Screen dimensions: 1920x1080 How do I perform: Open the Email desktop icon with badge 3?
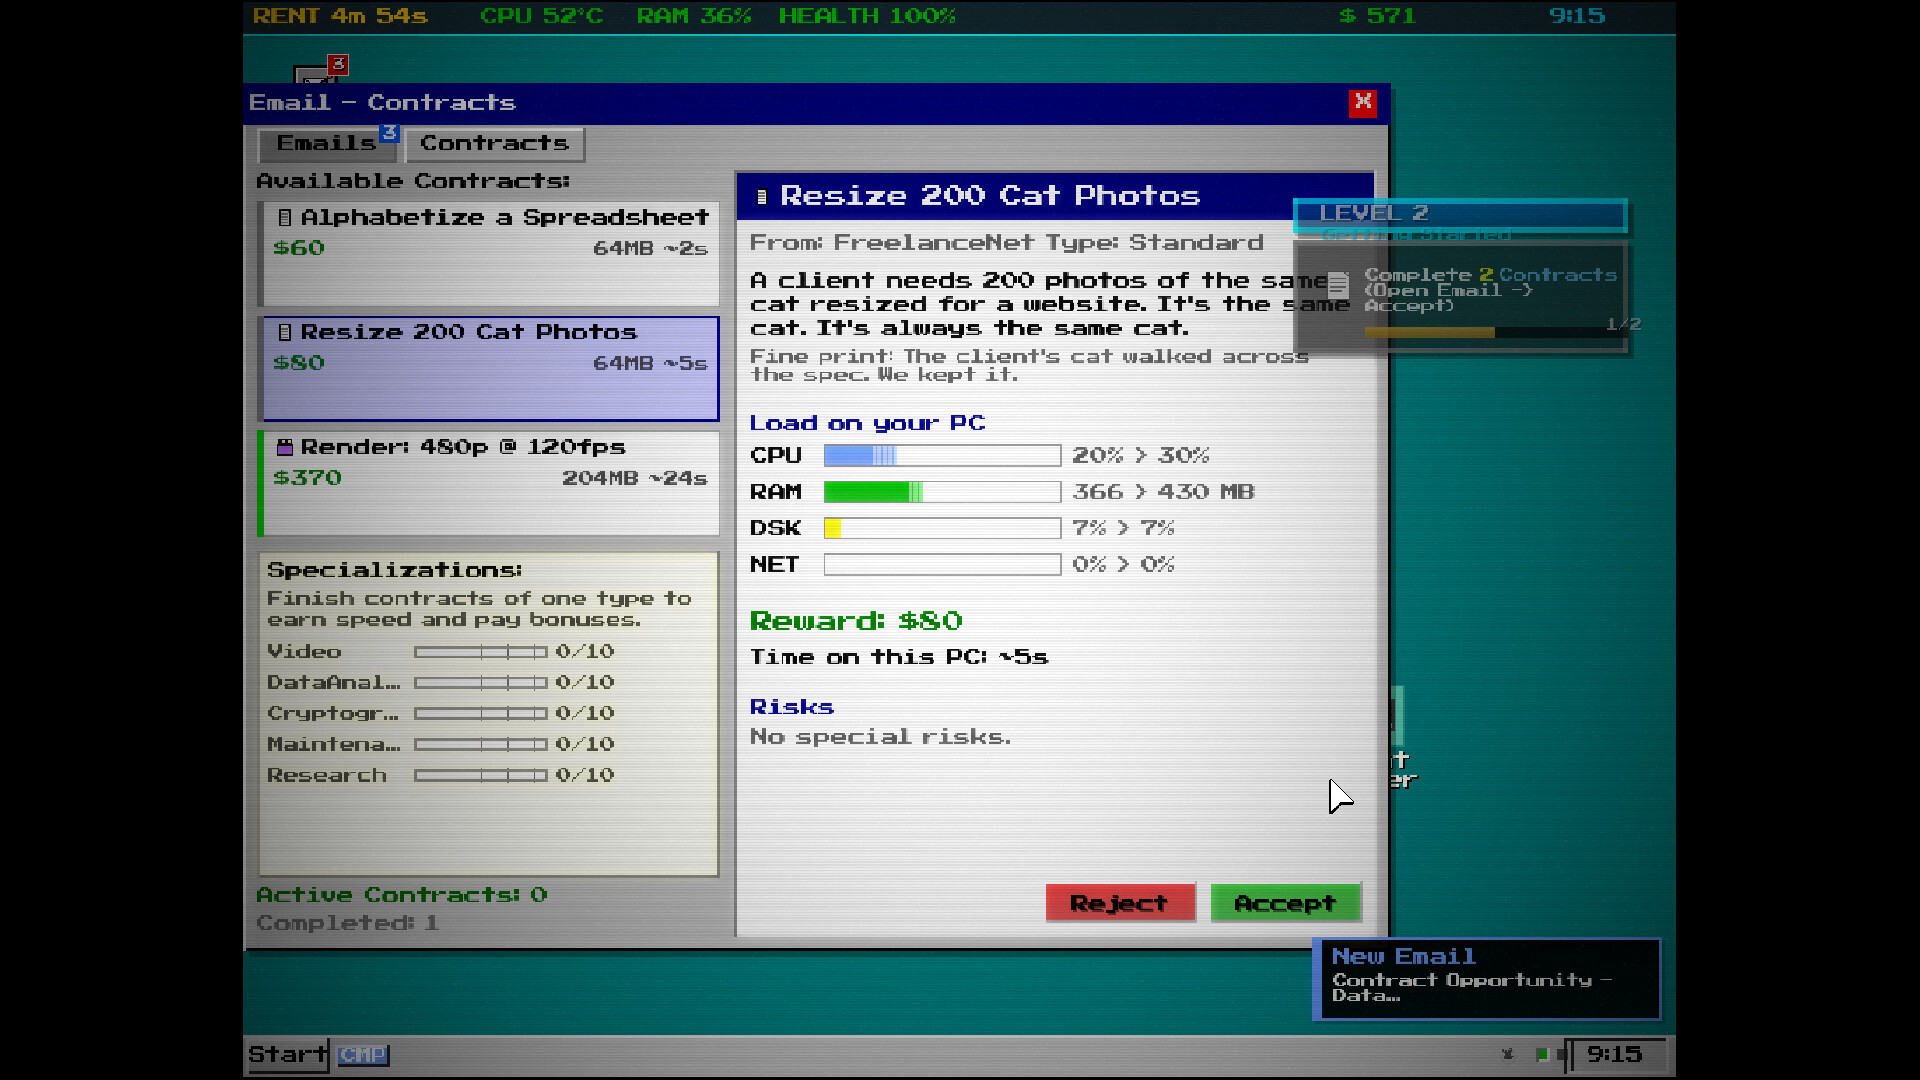point(318,72)
